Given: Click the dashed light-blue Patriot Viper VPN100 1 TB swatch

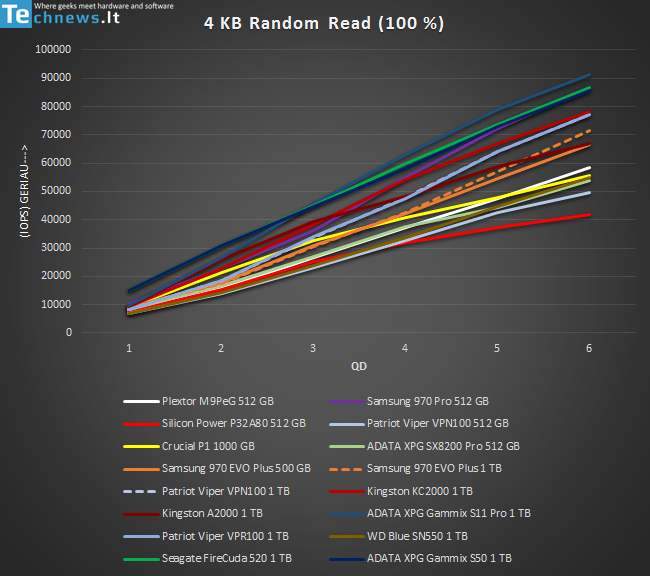Looking at the screenshot, I should pos(140,492).
